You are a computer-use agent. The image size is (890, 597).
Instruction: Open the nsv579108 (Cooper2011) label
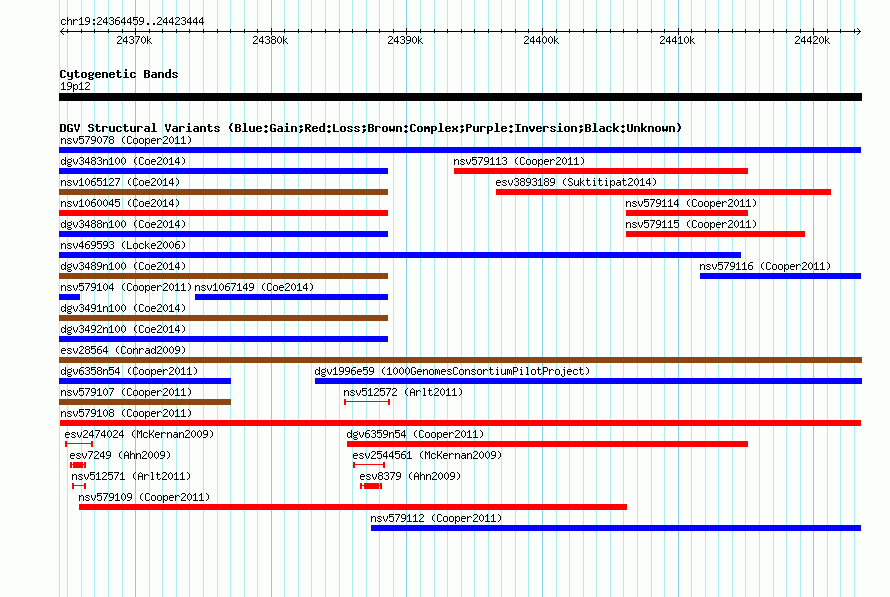(x=126, y=413)
